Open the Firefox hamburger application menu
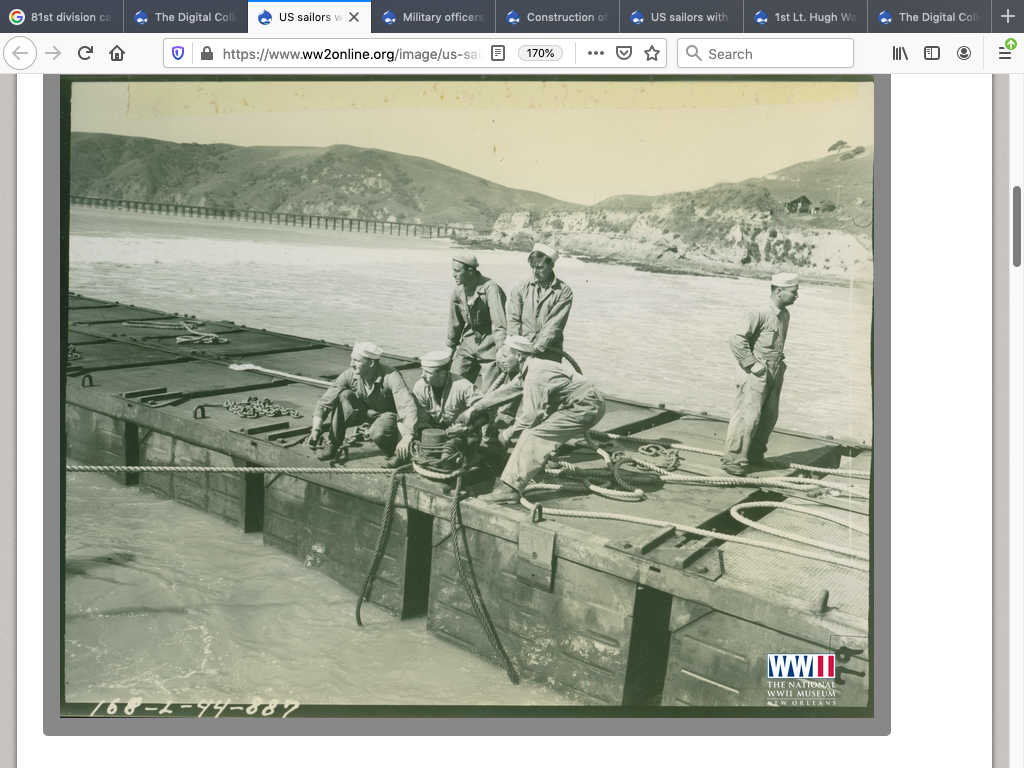The width and height of the screenshot is (1024, 768). (x=1005, y=53)
